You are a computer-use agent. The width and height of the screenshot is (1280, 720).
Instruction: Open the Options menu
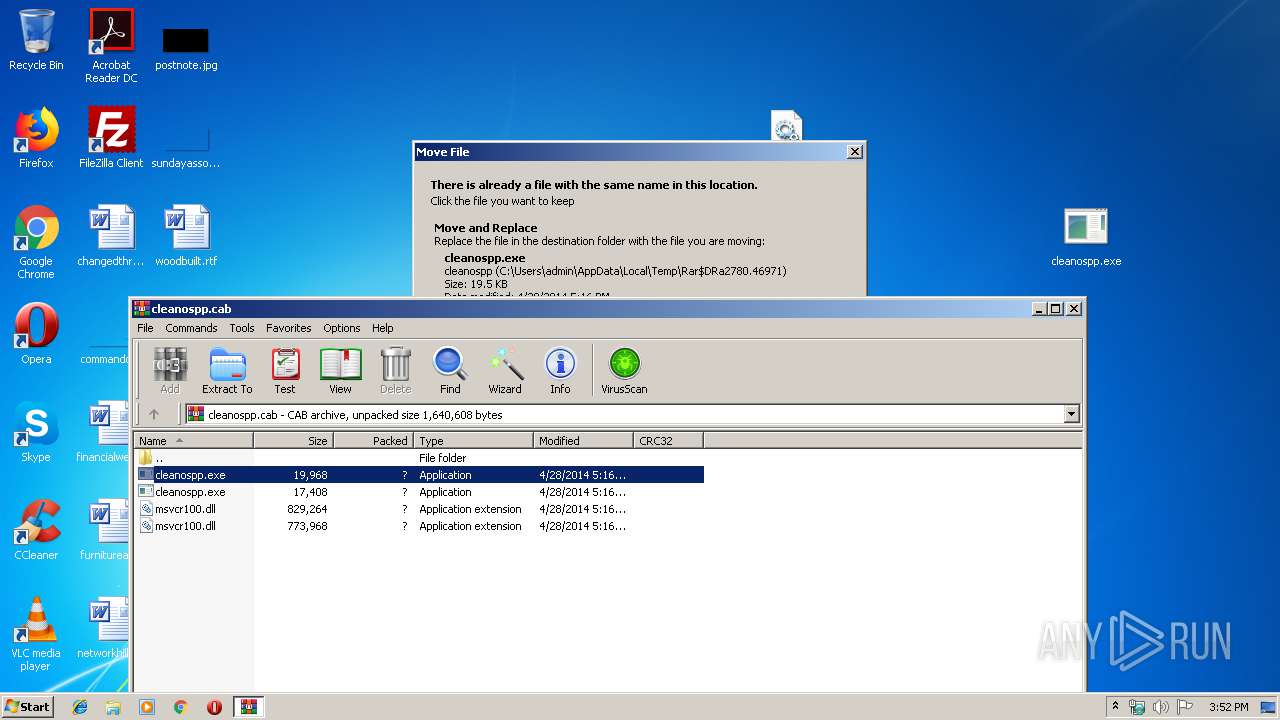pyautogui.click(x=342, y=328)
